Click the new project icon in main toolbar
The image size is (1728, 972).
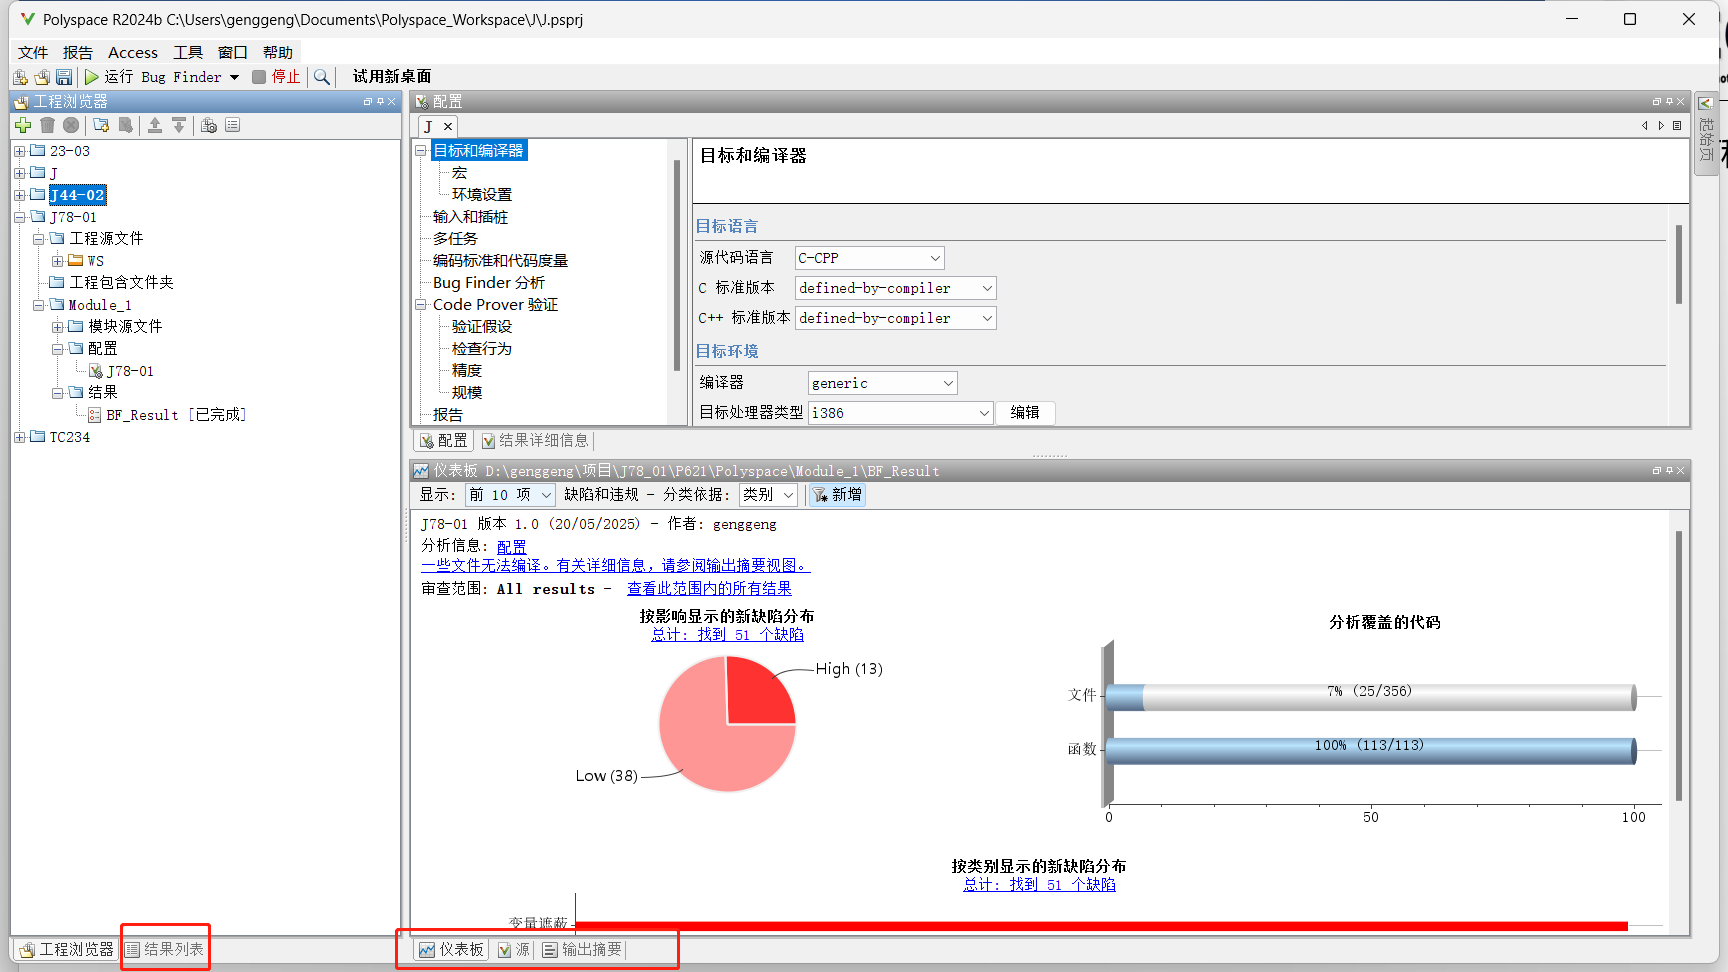pos(20,77)
